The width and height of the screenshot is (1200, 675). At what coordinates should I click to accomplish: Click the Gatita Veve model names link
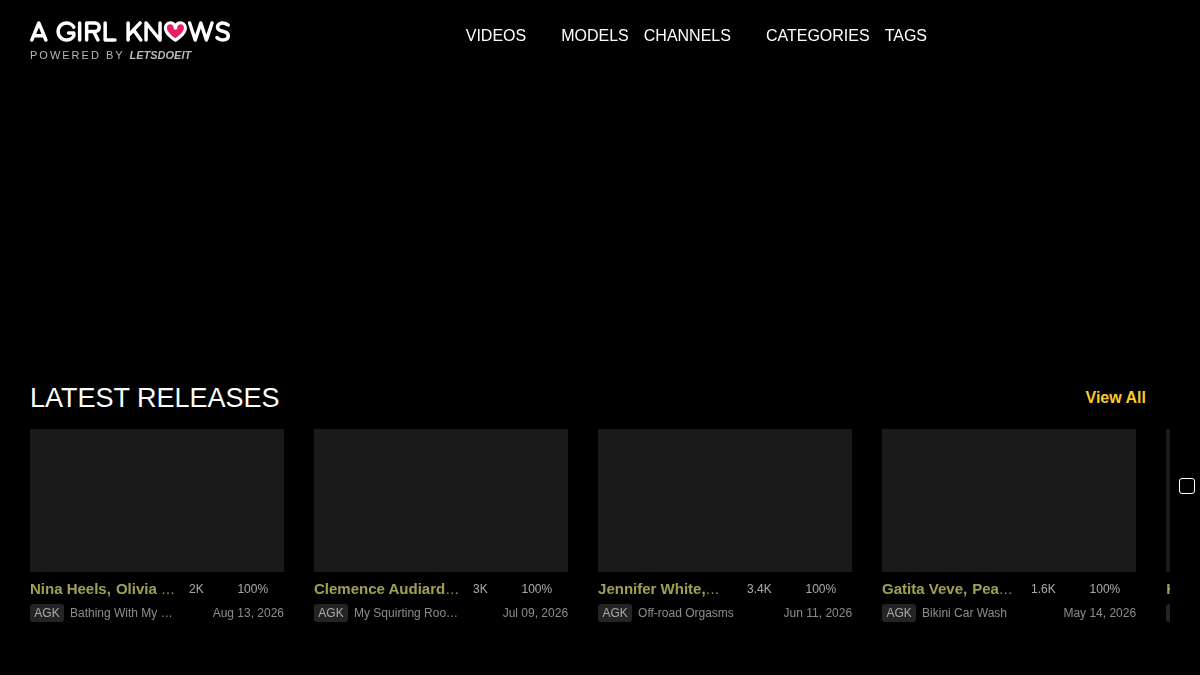947,589
